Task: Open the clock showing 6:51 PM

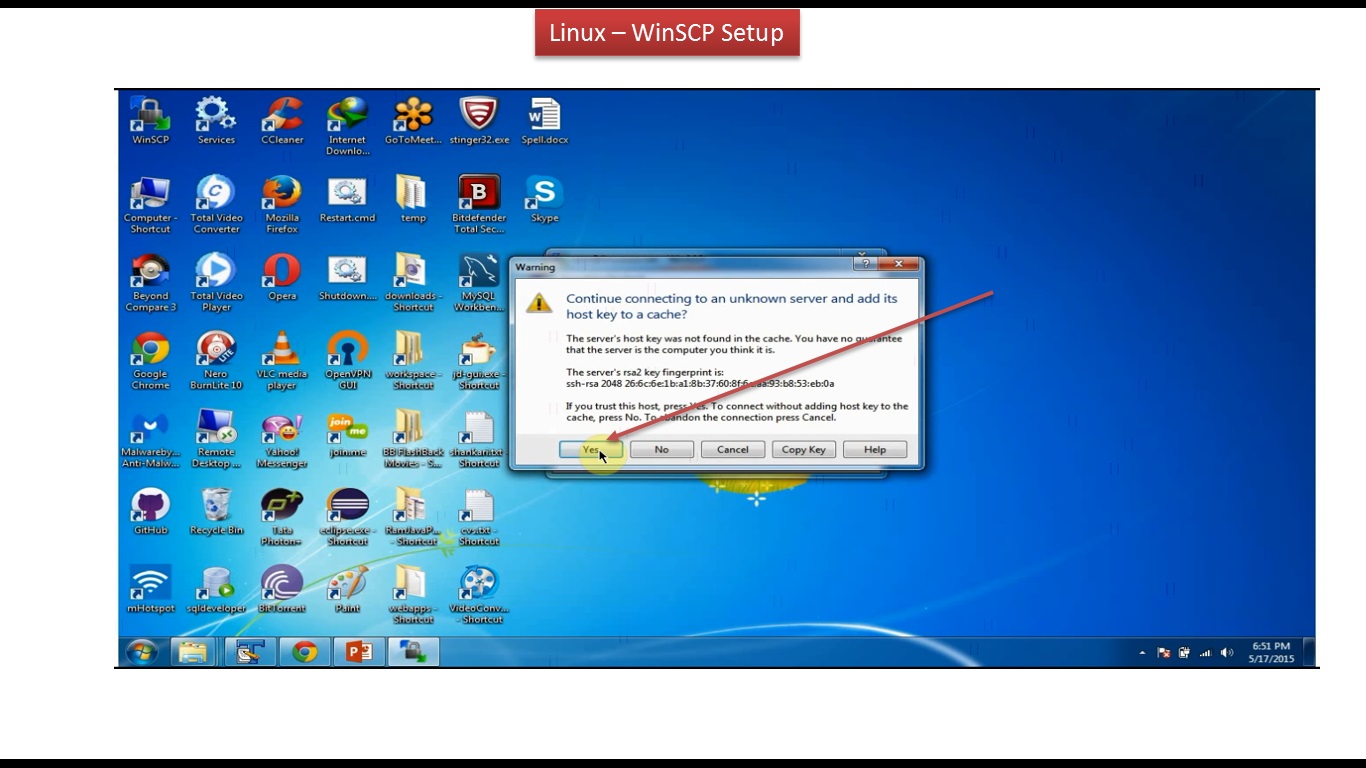Action: point(1271,653)
